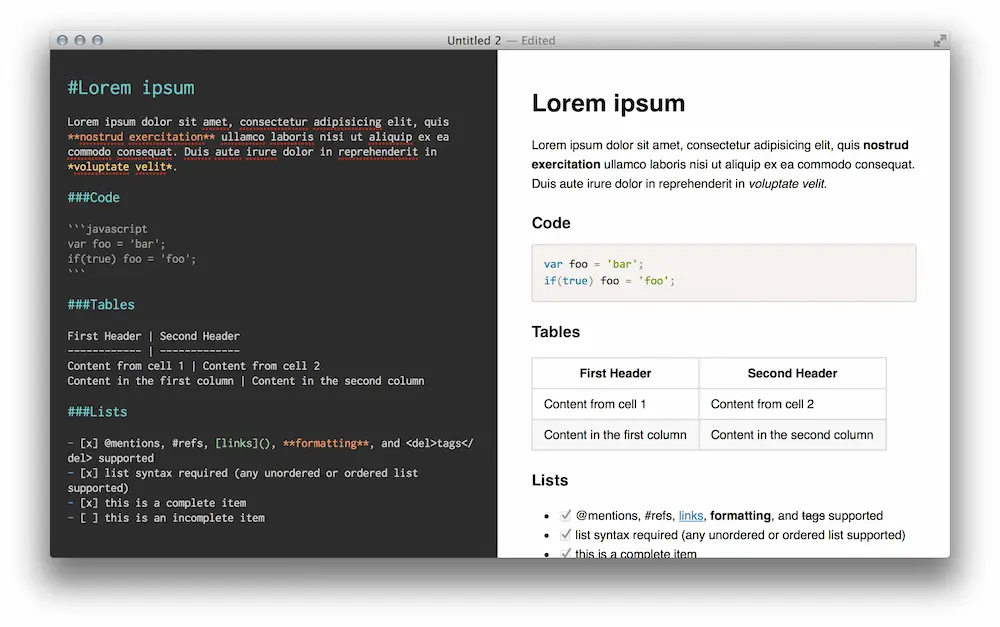
Task: Place cursor in the "#Lorem ipsum" editor heading
Action: [x=131, y=88]
